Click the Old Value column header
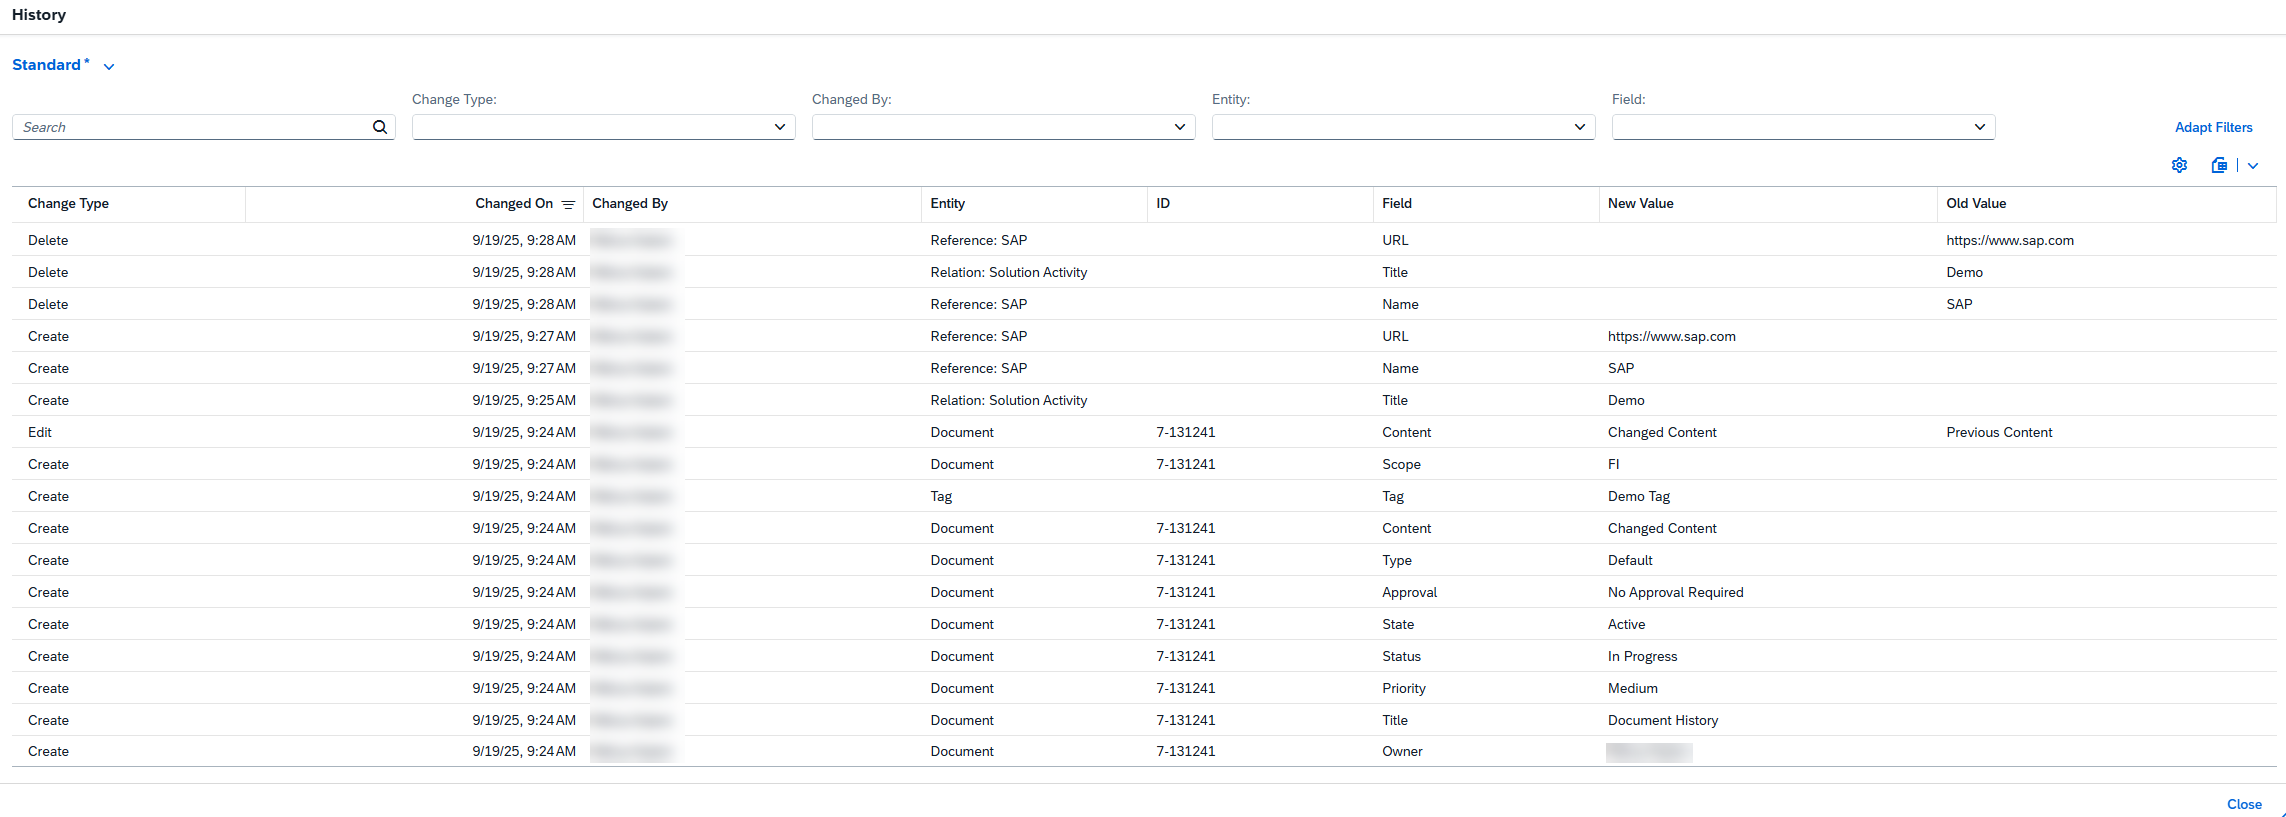The width and height of the screenshot is (2286, 817). click(x=1975, y=203)
